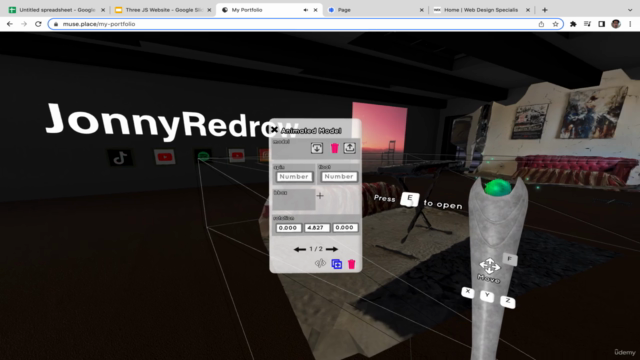Open Chrome three-dot menu

point(630,24)
